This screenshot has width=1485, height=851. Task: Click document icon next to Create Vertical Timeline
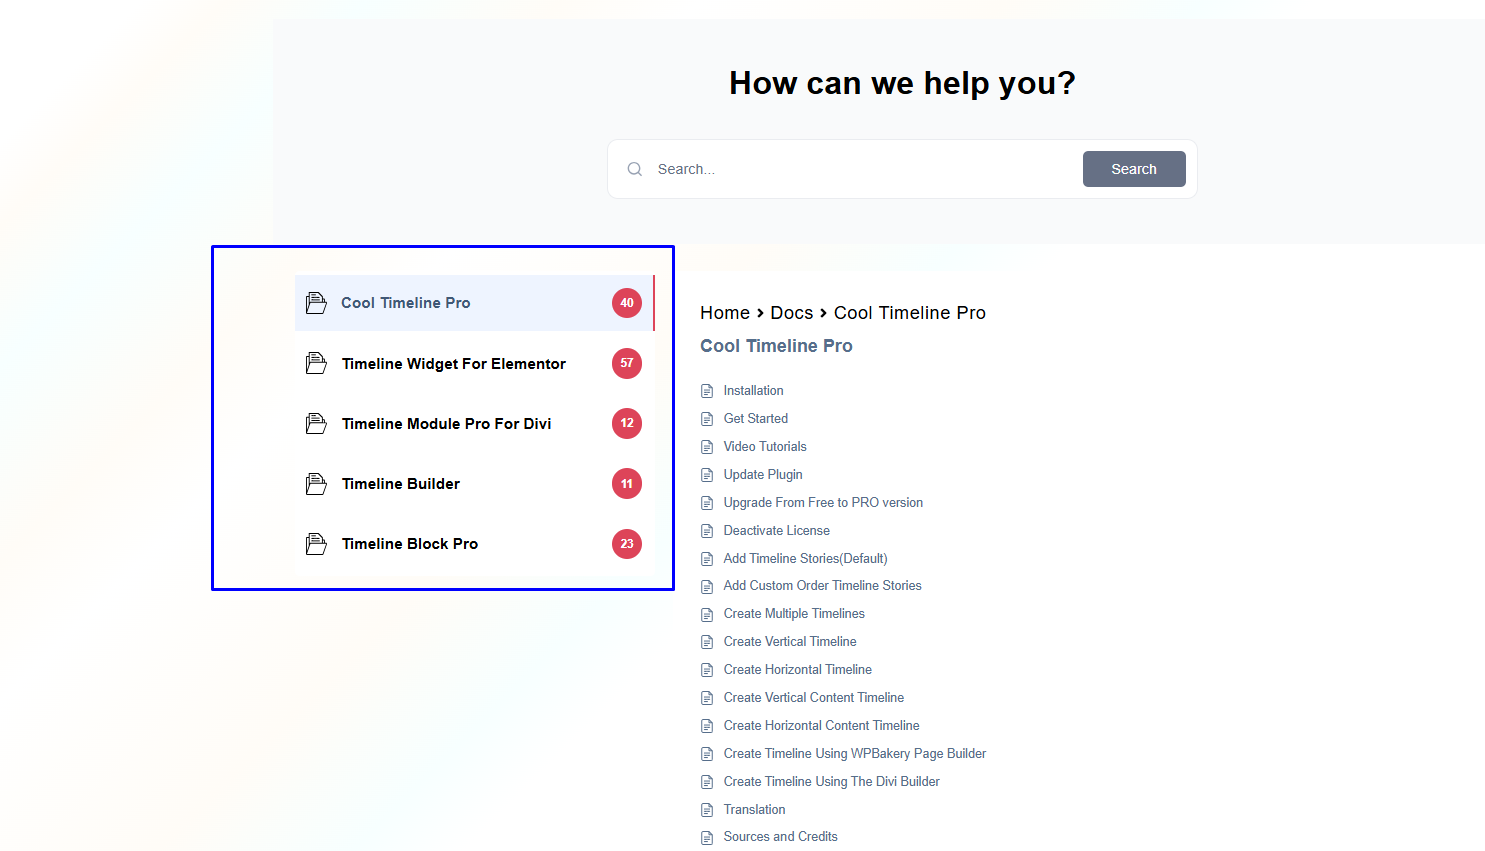pyautogui.click(x=707, y=642)
